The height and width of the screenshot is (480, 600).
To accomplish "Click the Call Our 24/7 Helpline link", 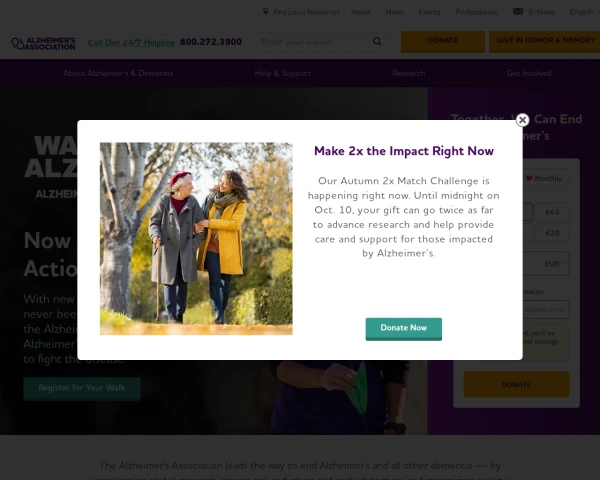I will [x=131, y=42].
